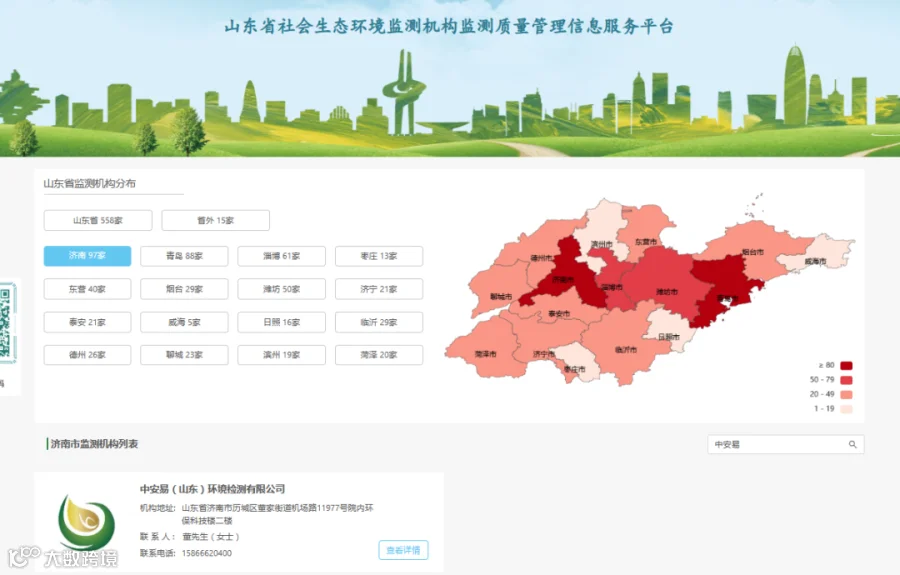Click the 中安易 company logo
900x575 pixels.
click(87, 522)
